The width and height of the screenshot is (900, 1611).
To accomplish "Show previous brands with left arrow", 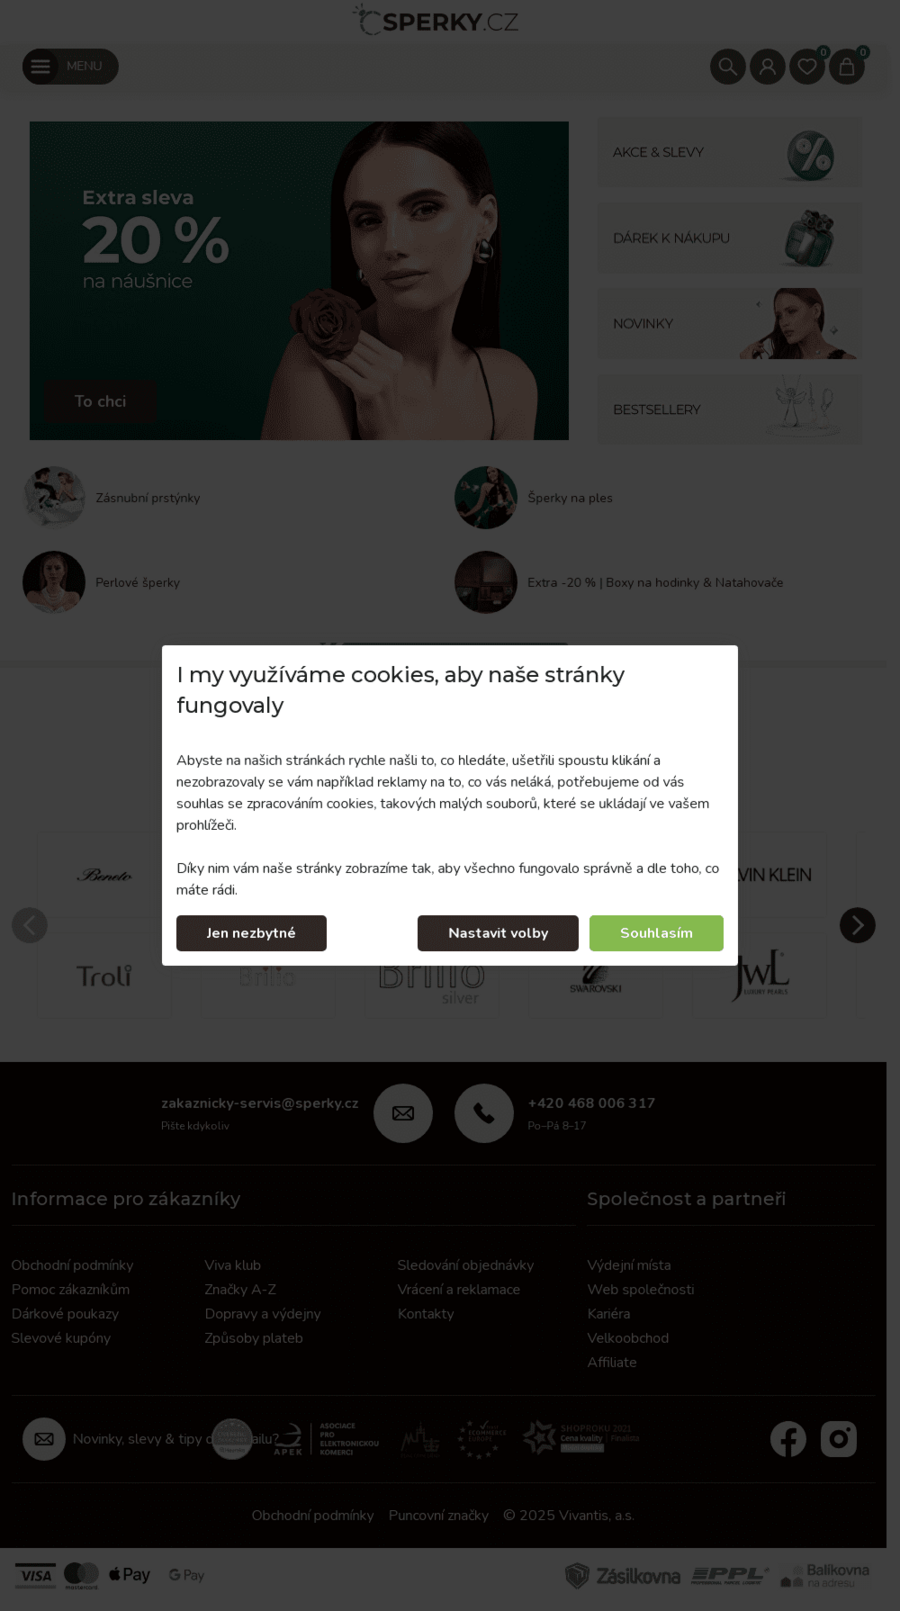I will point(30,925).
